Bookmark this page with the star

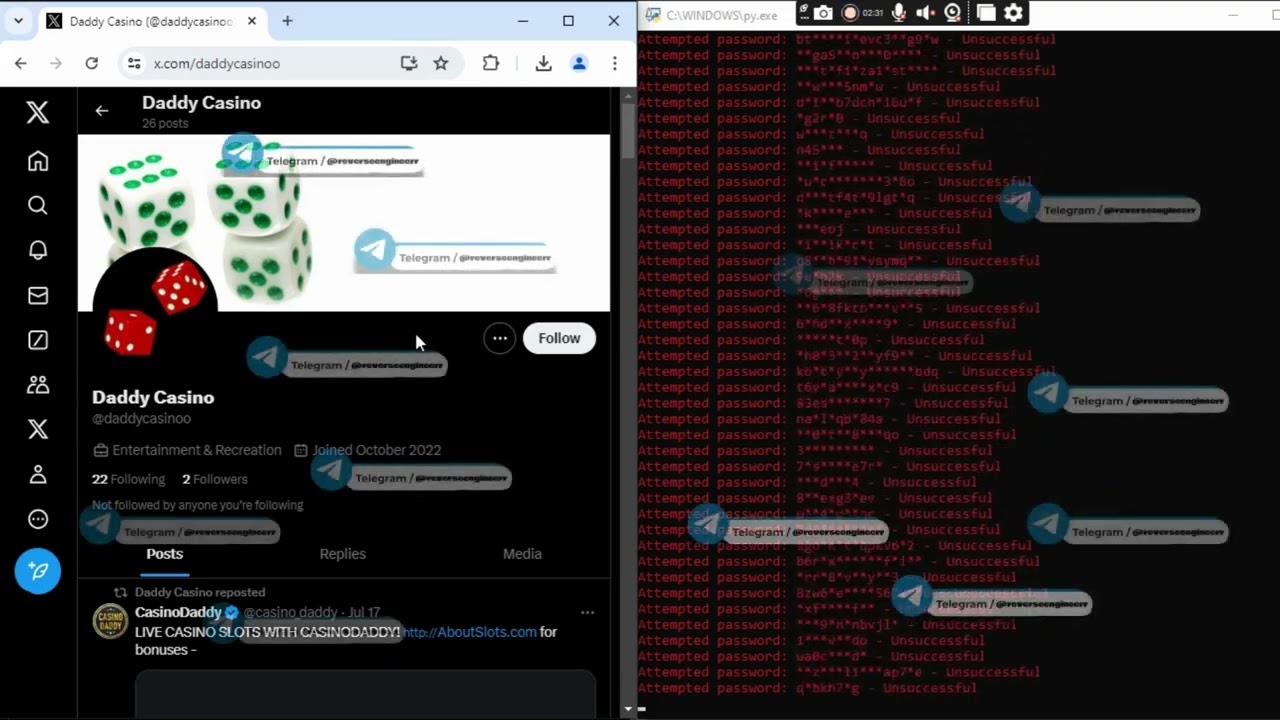click(x=440, y=63)
